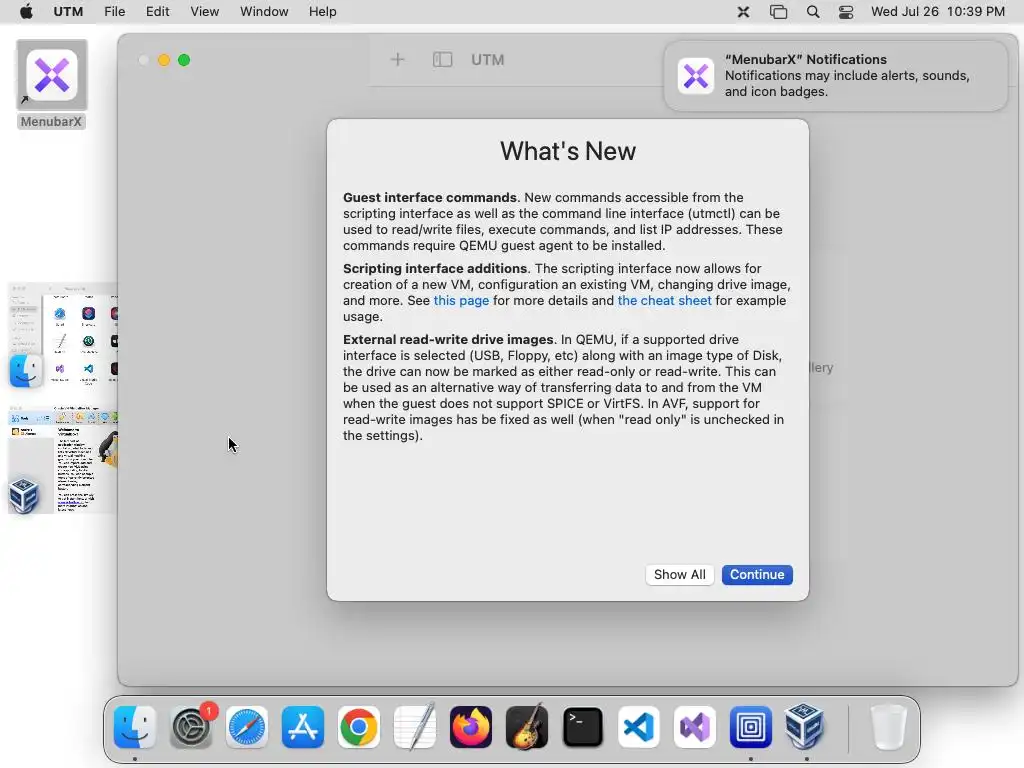Image resolution: width=1024 pixels, height=768 pixels.
Task: Open the Window menu
Action: (264, 12)
